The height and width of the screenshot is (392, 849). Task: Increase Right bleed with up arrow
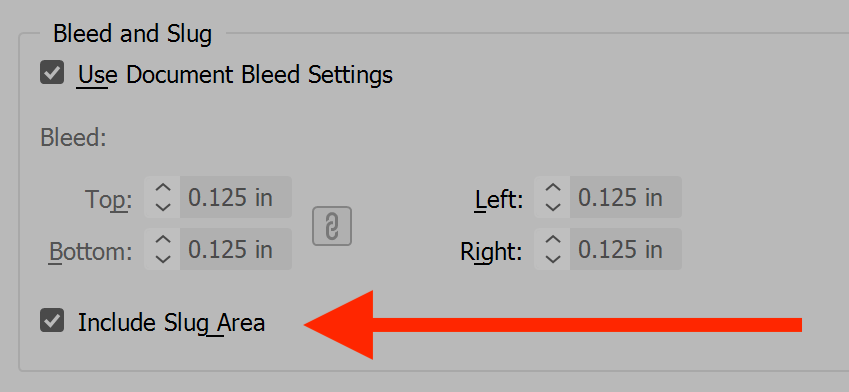(552, 240)
